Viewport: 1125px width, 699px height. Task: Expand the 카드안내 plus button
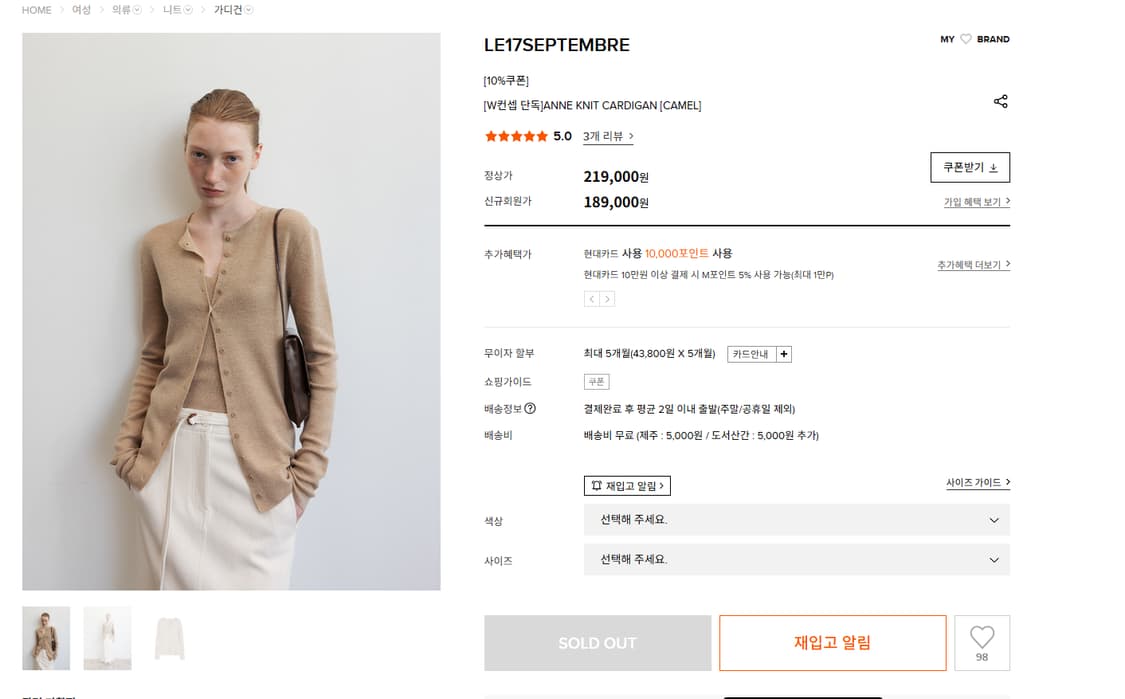784,354
